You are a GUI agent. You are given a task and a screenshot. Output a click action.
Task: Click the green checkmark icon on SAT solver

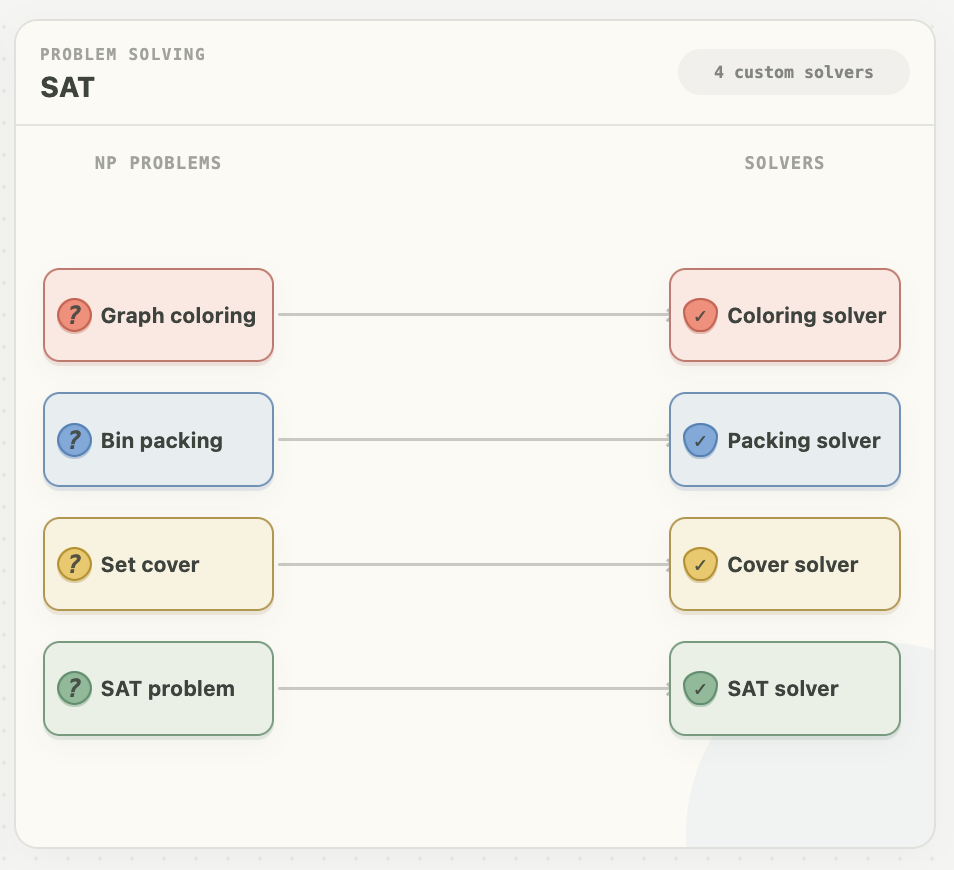(700, 688)
